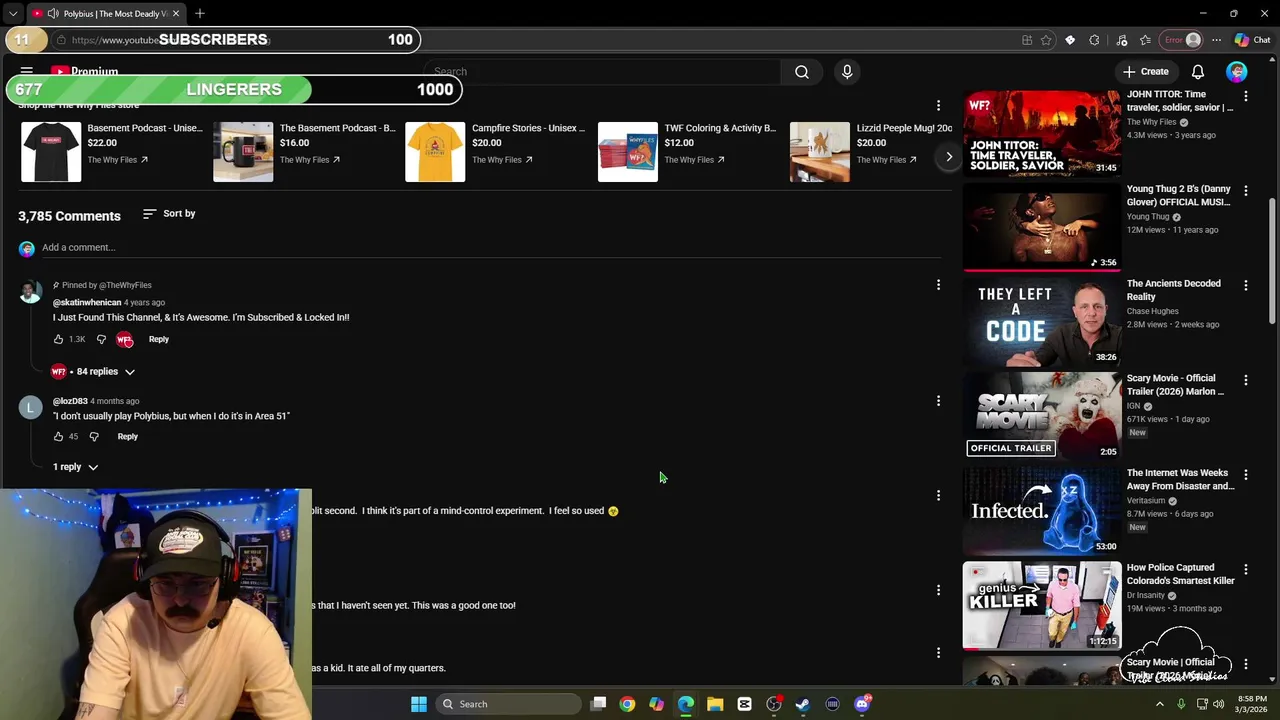Open options for the mind-control experiment comment

click(x=938, y=496)
